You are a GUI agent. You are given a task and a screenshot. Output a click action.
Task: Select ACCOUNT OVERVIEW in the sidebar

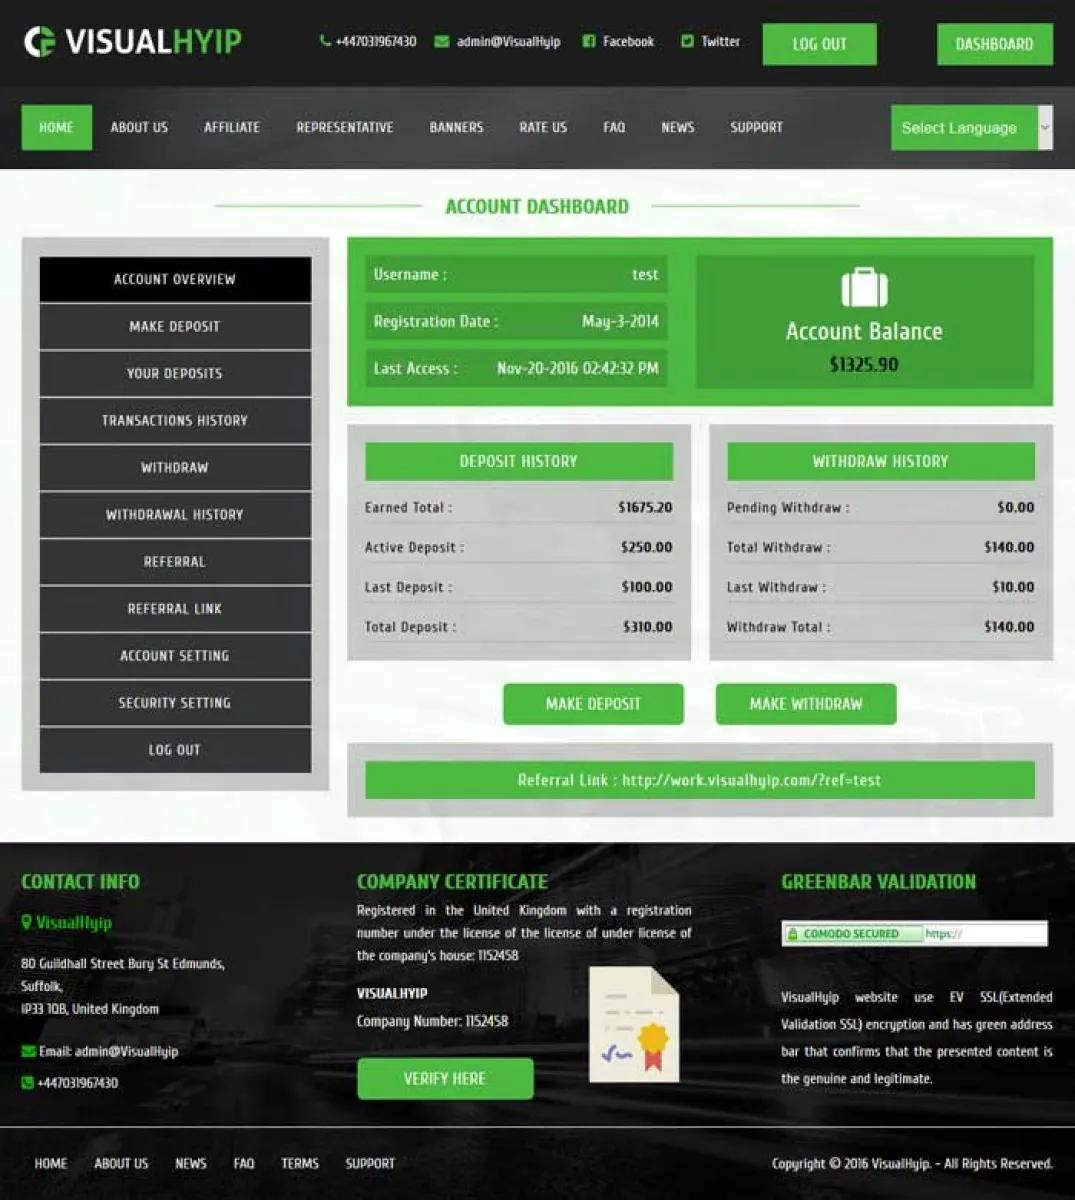[x=175, y=279]
